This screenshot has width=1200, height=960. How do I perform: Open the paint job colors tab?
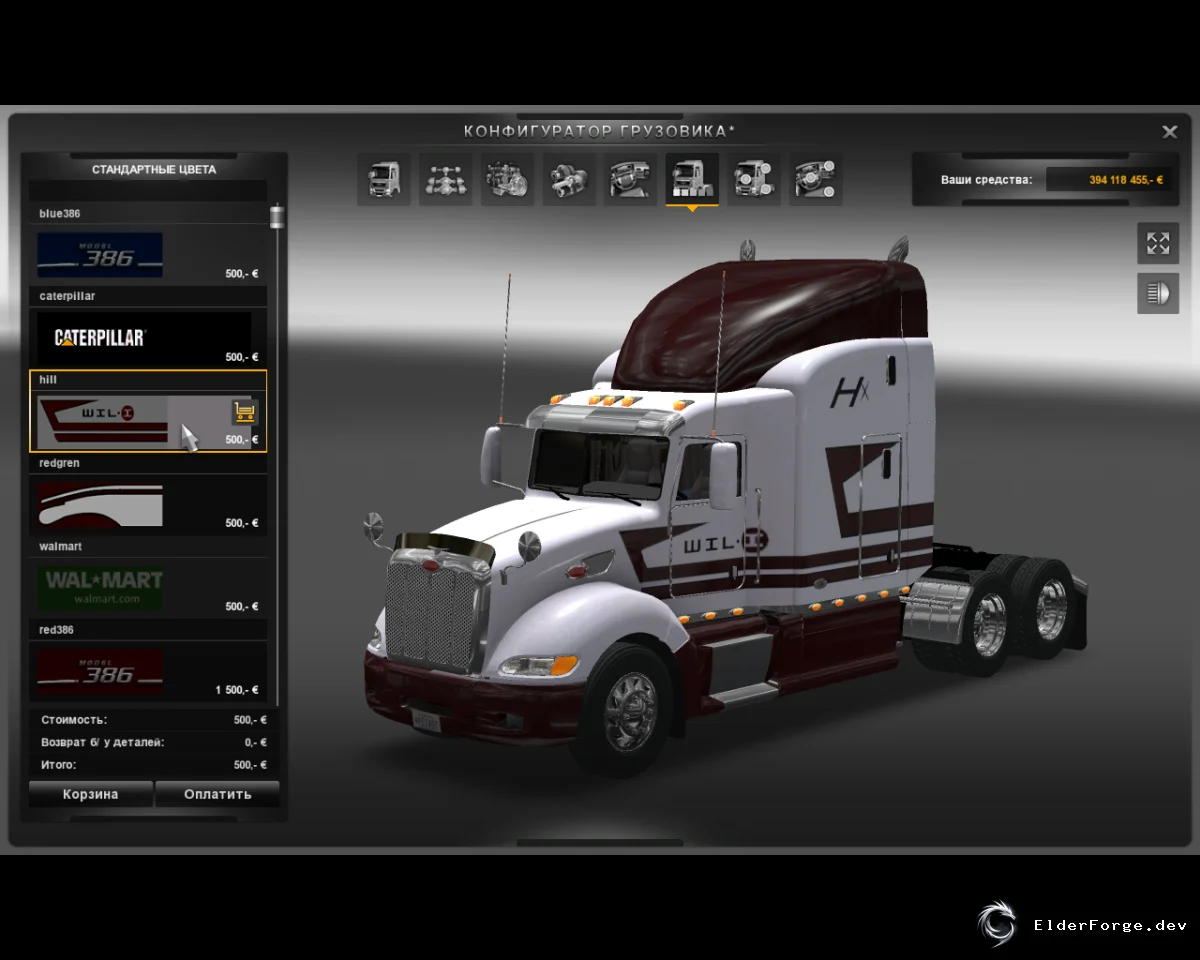[692, 180]
